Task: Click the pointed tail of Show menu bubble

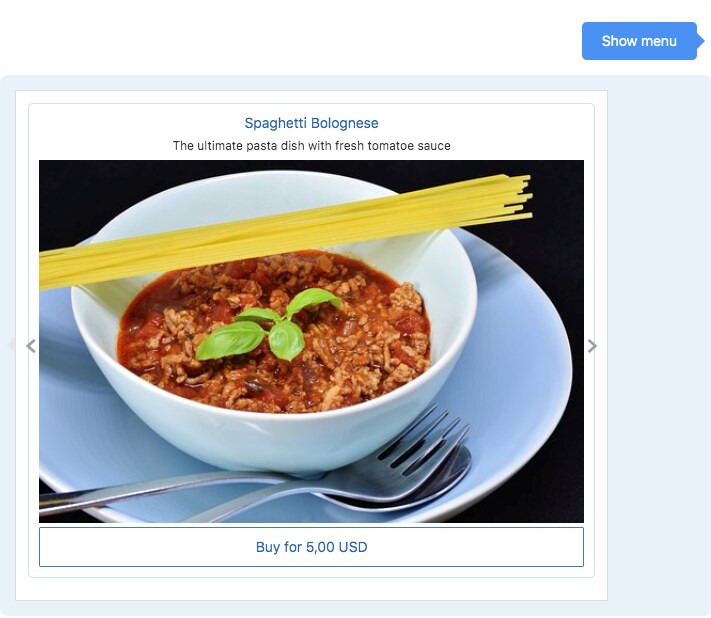Action: tap(701, 41)
